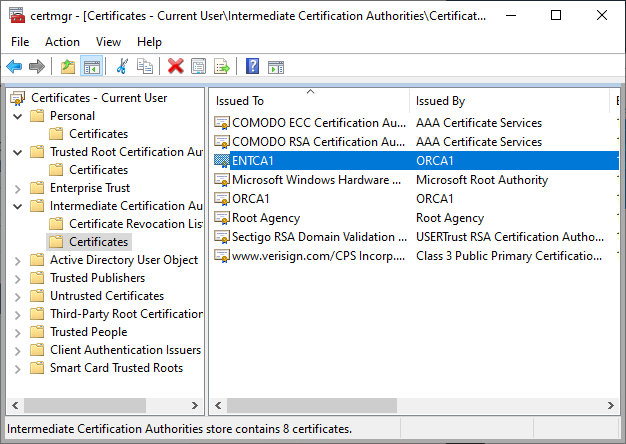
Task: Click the list pane scroll-right arrow
Action: pos(610,406)
